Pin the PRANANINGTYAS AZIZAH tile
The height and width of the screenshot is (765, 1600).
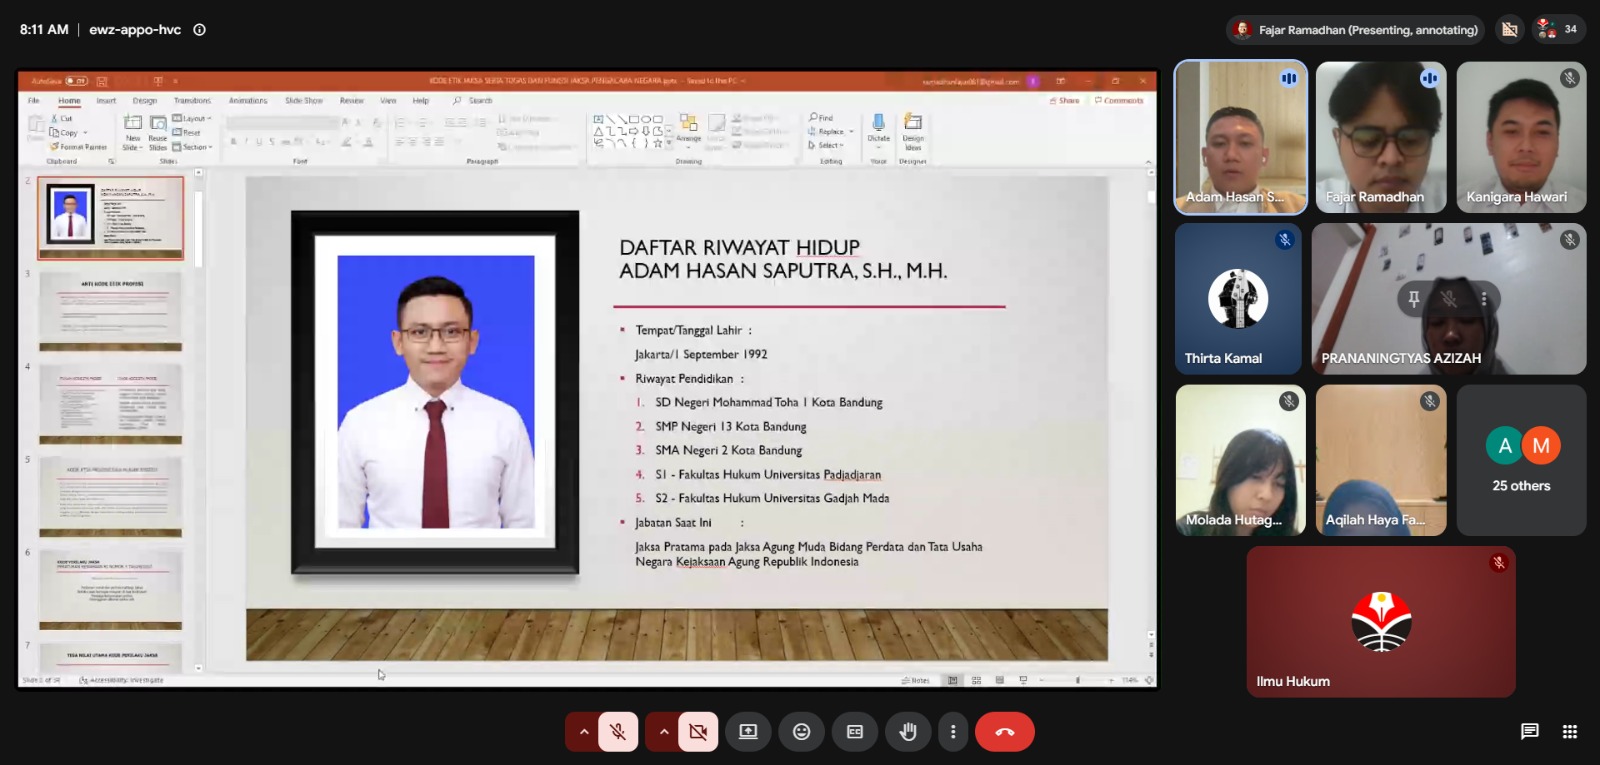1413,298
